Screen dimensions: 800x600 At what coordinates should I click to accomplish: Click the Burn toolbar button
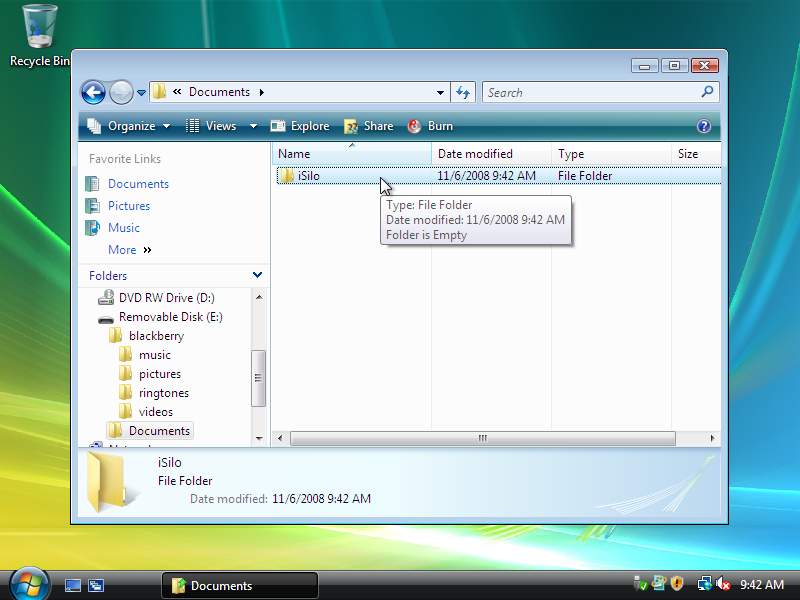click(430, 126)
